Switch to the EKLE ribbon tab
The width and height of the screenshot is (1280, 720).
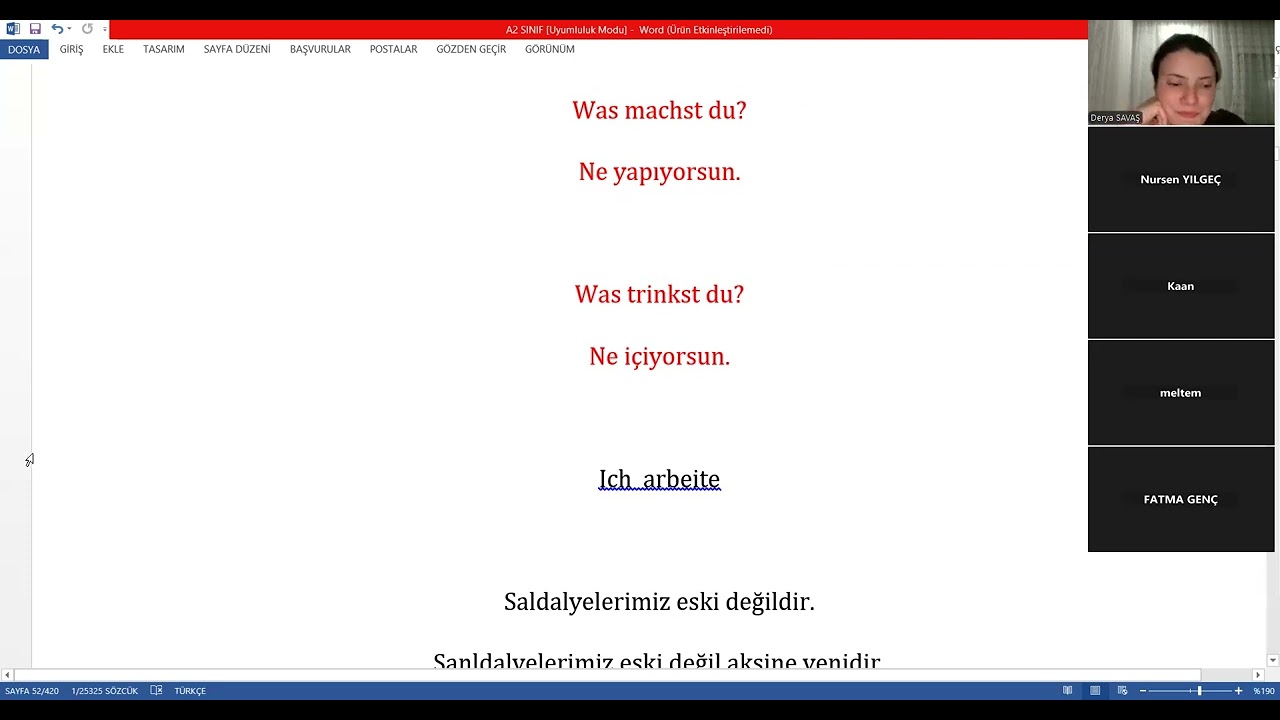pos(113,49)
